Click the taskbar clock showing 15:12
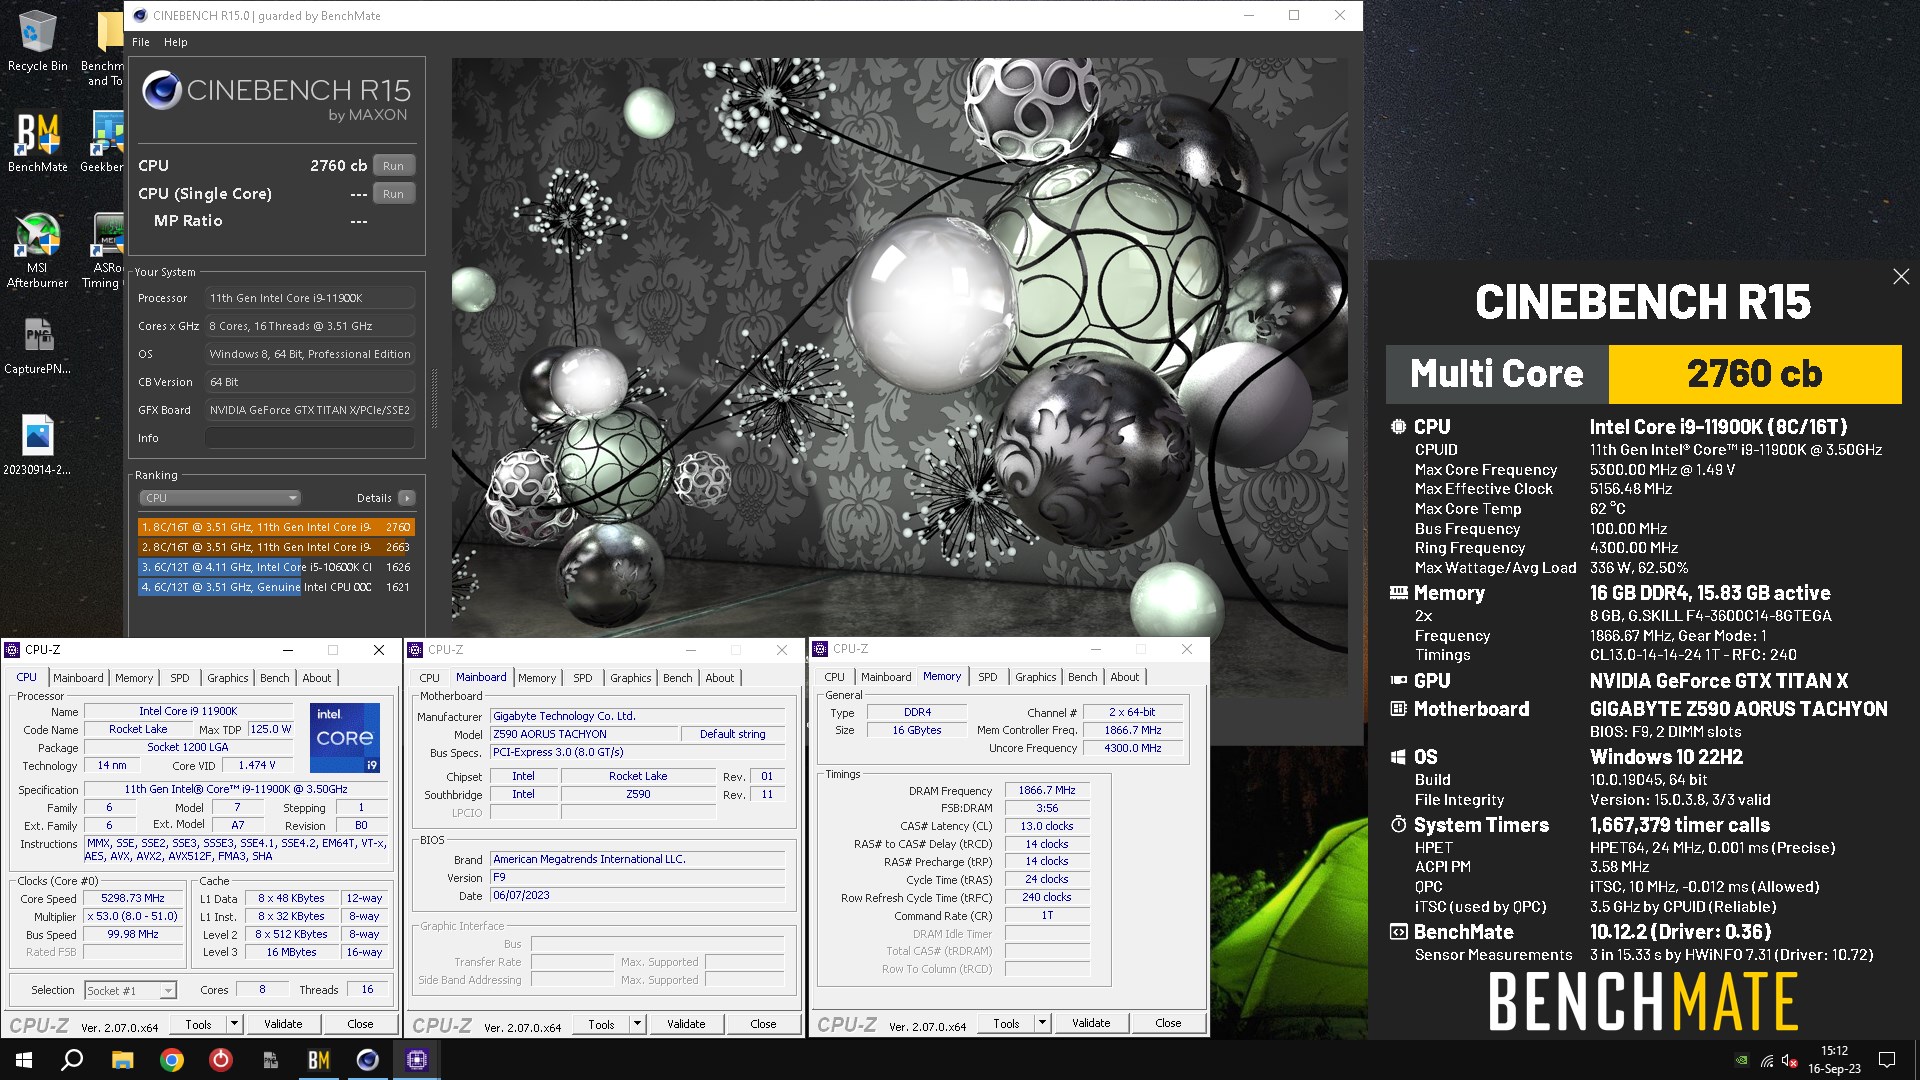 [x=1834, y=1060]
